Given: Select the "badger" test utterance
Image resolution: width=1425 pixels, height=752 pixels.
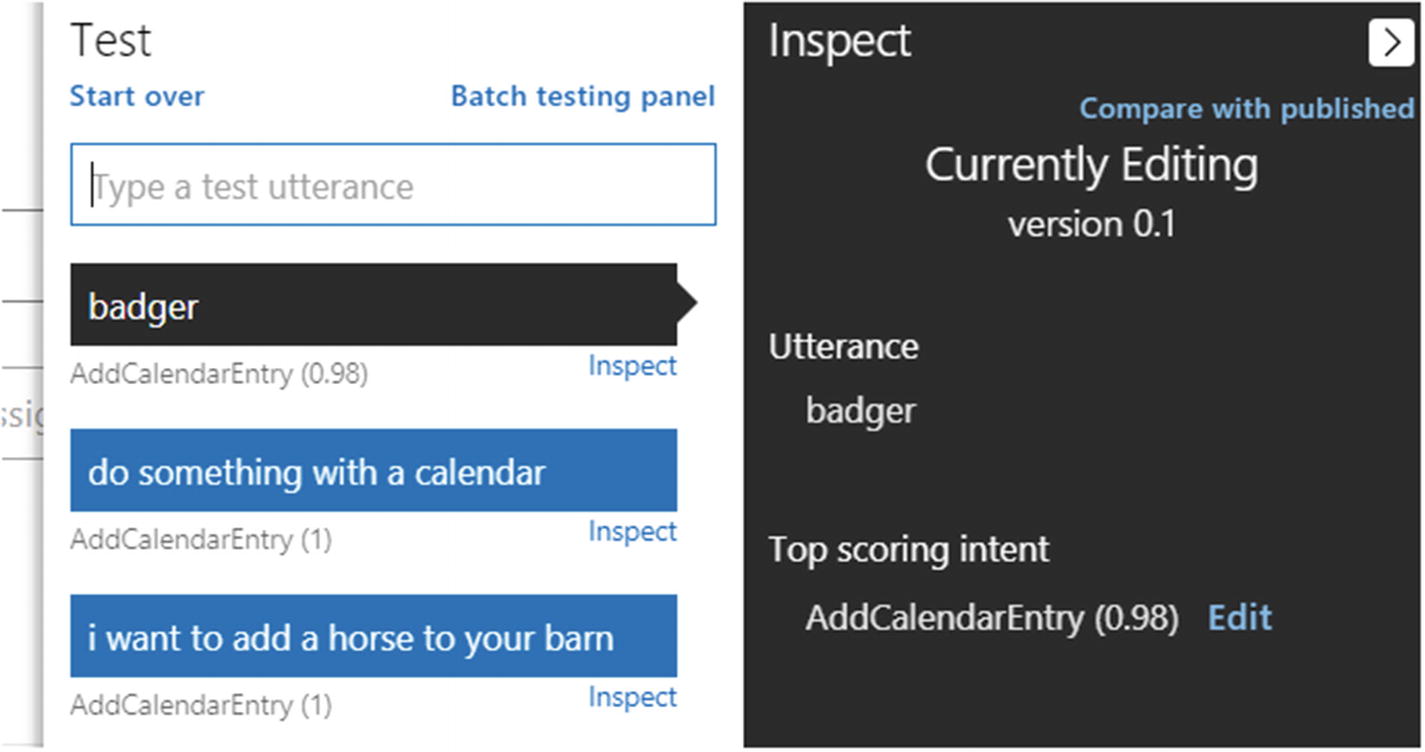Looking at the screenshot, I should pos(373,305).
